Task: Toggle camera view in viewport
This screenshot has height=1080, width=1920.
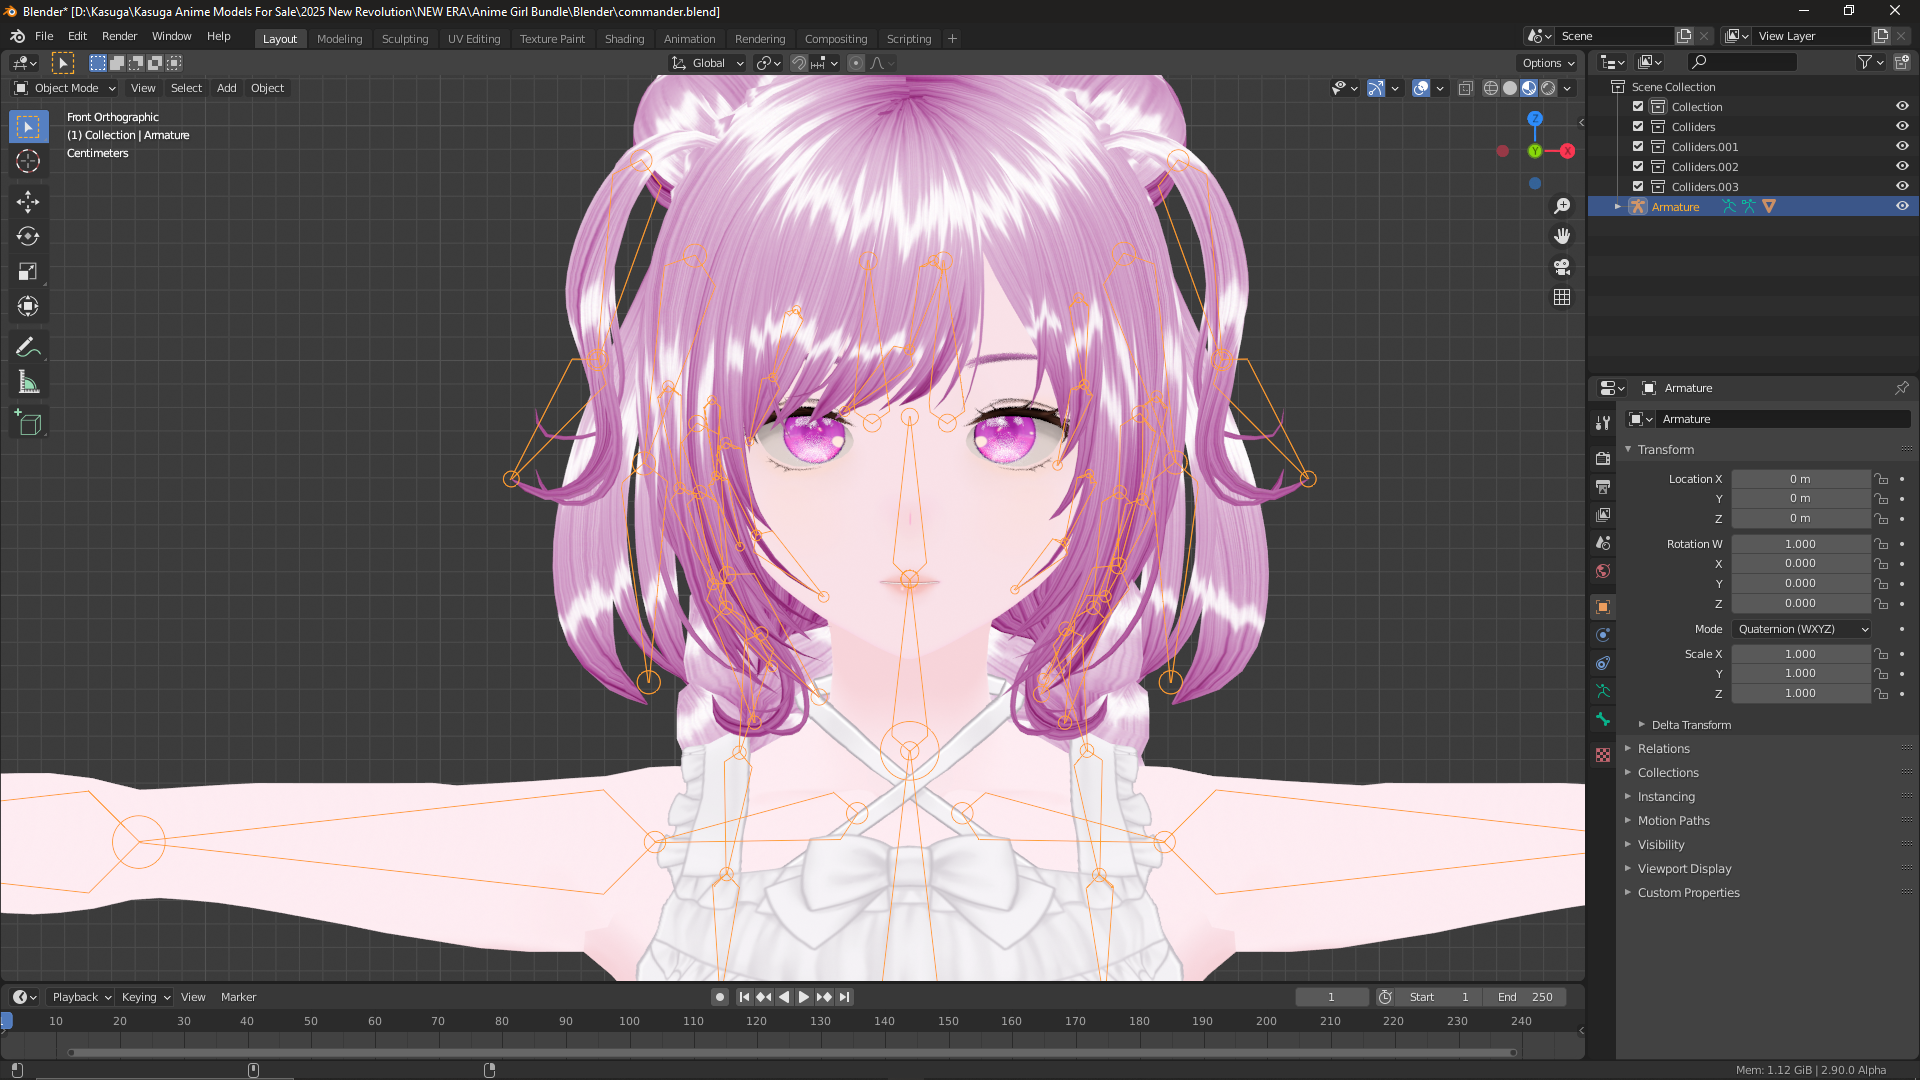Action: (x=1562, y=267)
